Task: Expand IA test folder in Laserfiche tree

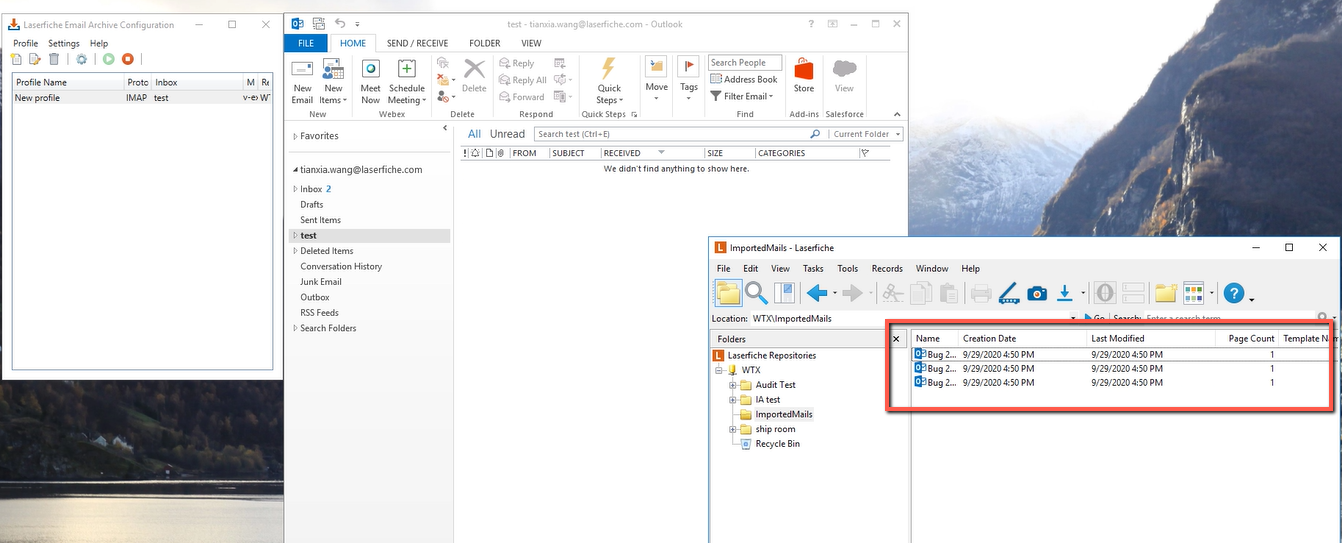Action: click(733, 400)
